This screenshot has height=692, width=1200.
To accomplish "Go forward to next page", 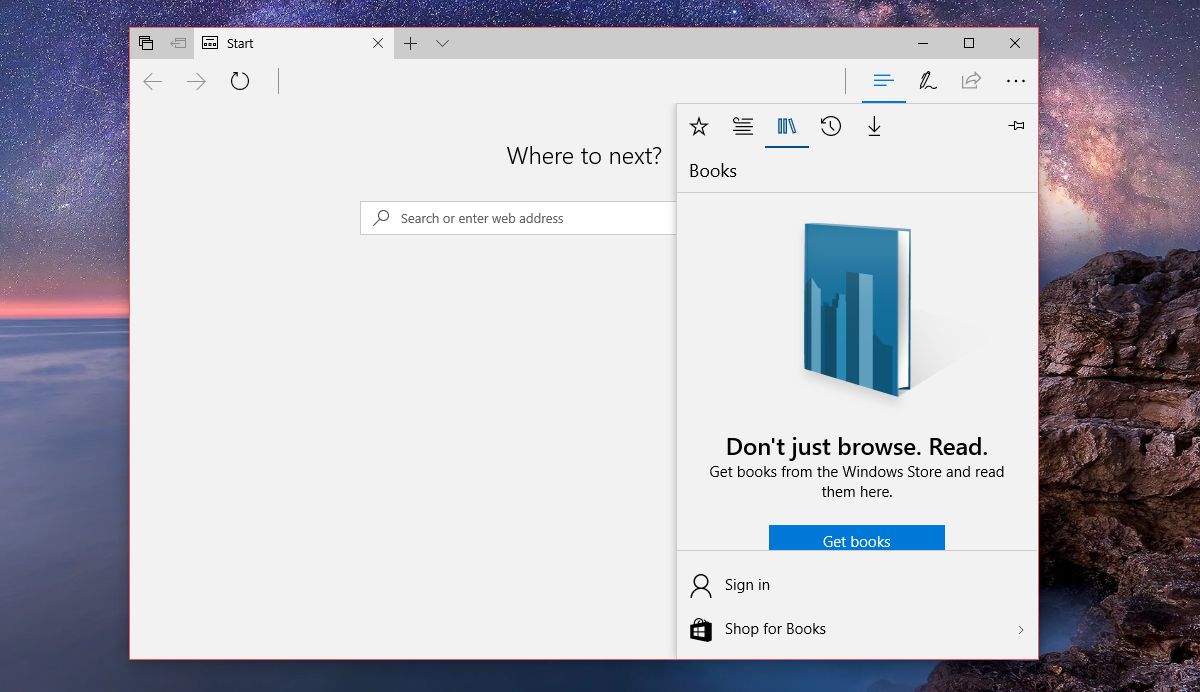I will (x=196, y=82).
